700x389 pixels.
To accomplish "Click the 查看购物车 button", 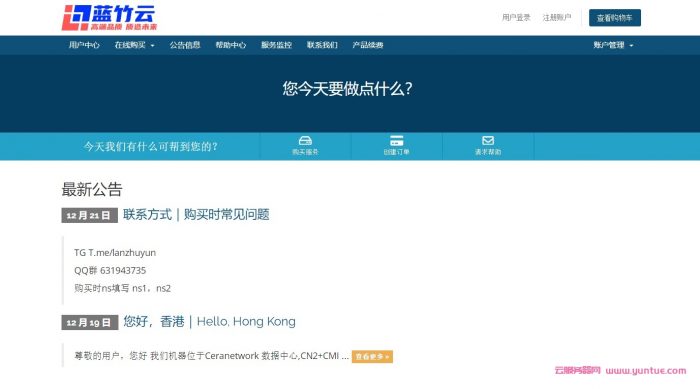I will point(615,18).
